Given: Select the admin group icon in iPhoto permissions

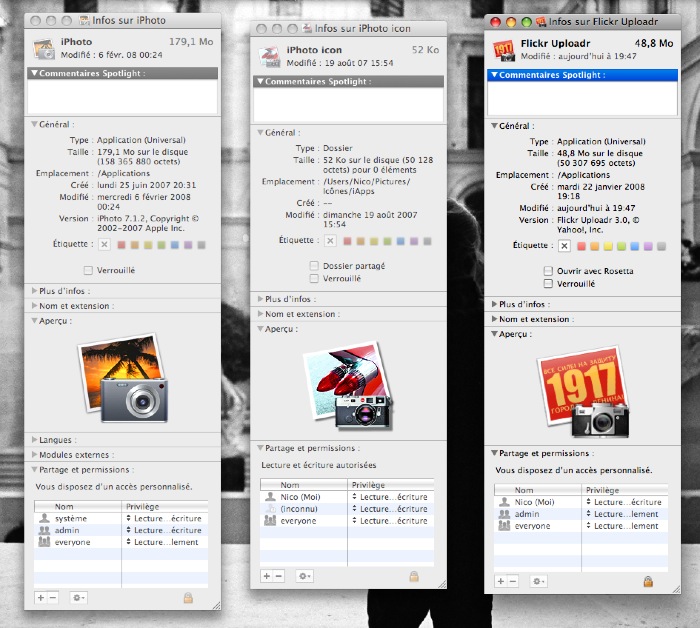Looking at the screenshot, I should point(44,530).
